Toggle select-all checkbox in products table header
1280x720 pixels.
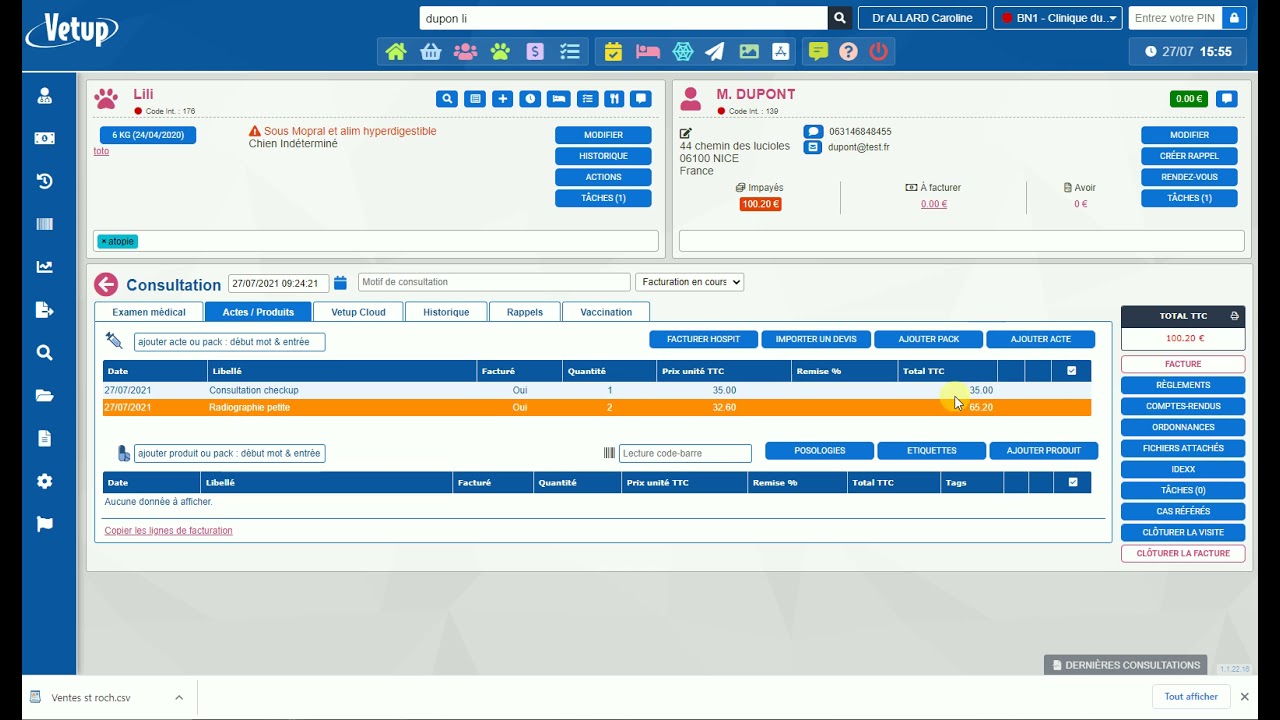[x=1073, y=482]
